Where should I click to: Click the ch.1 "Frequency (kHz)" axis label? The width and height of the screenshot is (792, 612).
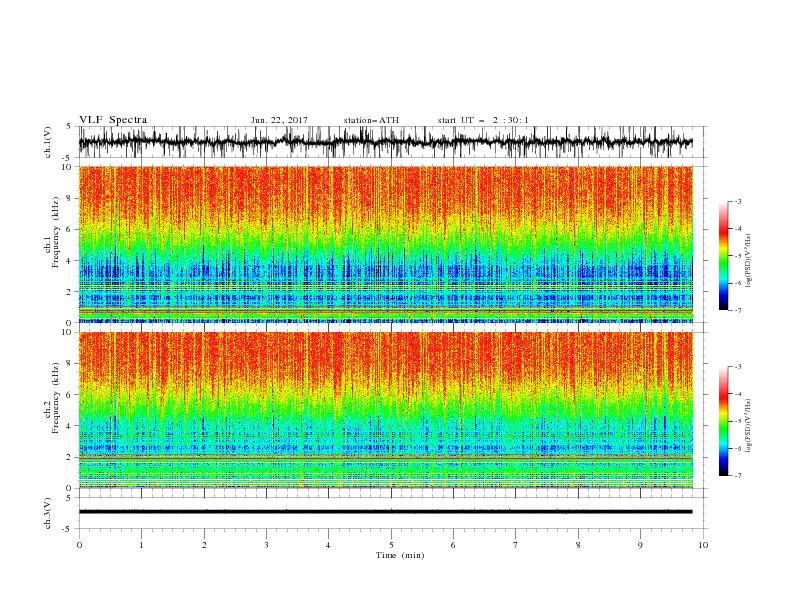pos(56,233)
